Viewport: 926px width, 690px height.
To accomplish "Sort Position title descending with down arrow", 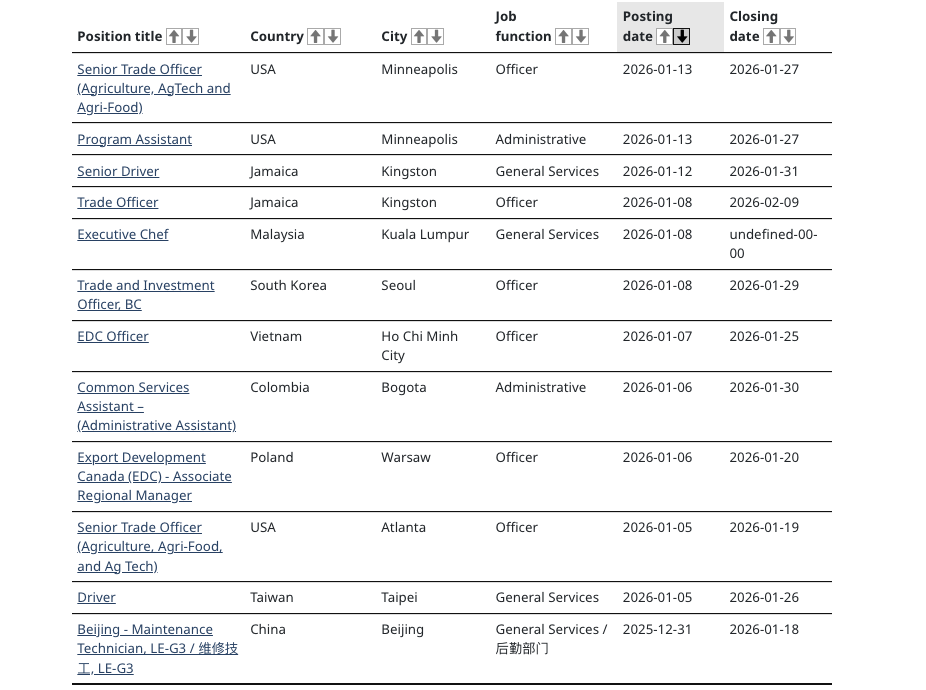I will pyautogui.click(x=188, y=36).
